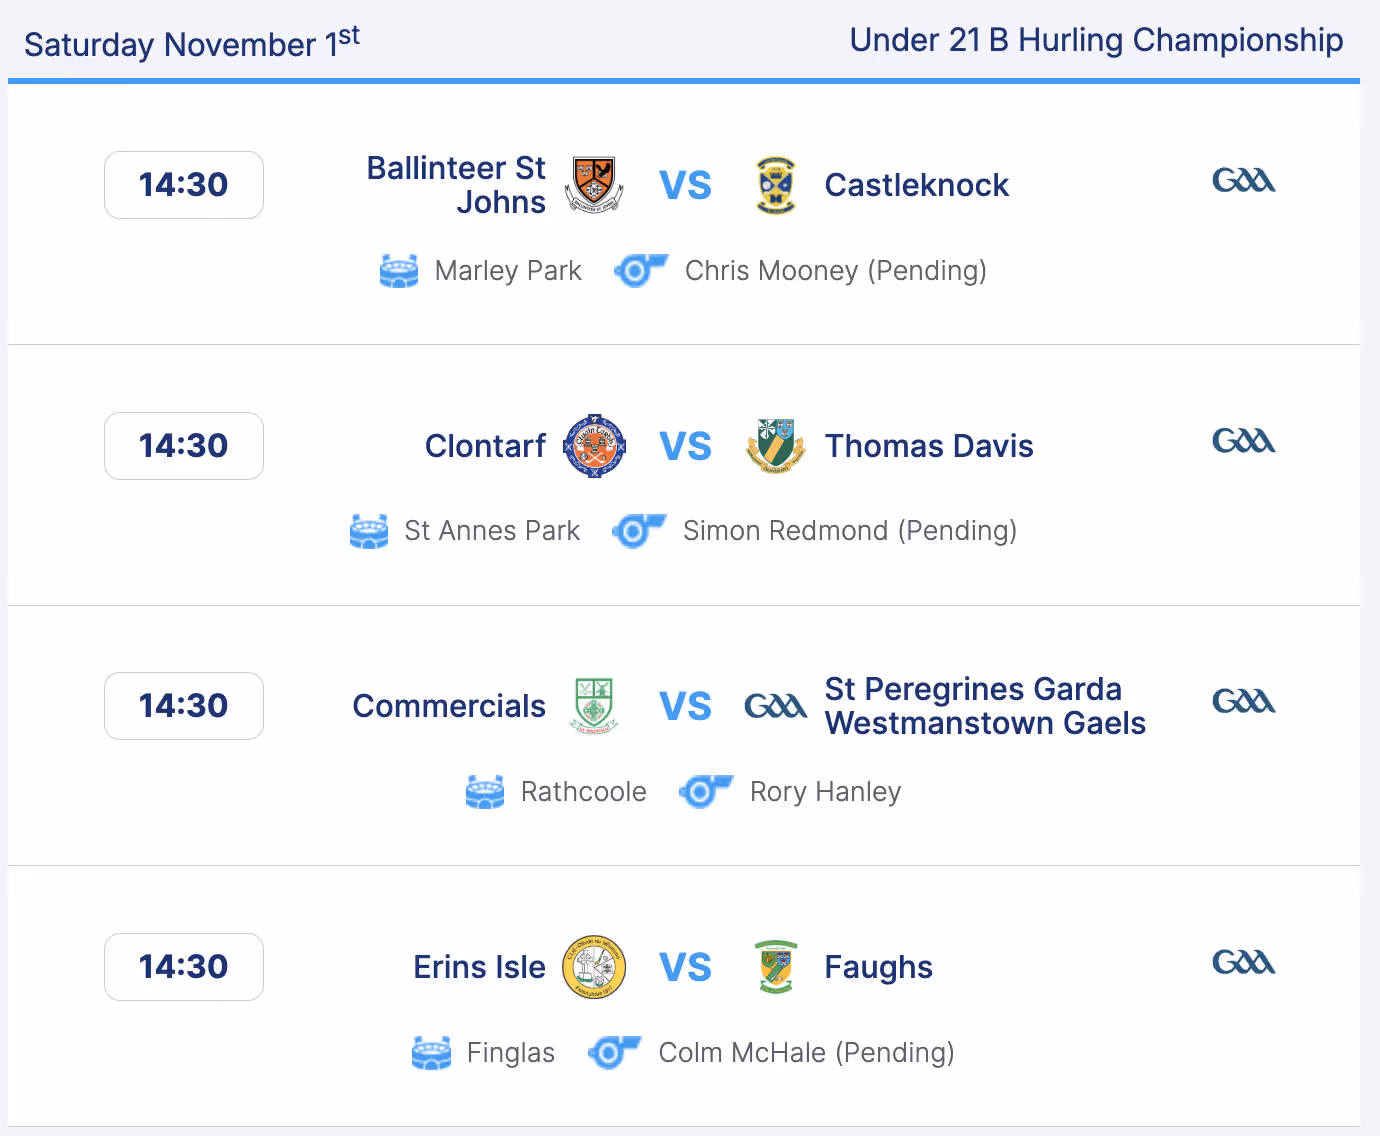The image size is (1380, 1136).
Task: Click referee Colm McHale (Pending)
Action: click(x=806, y=1053)
